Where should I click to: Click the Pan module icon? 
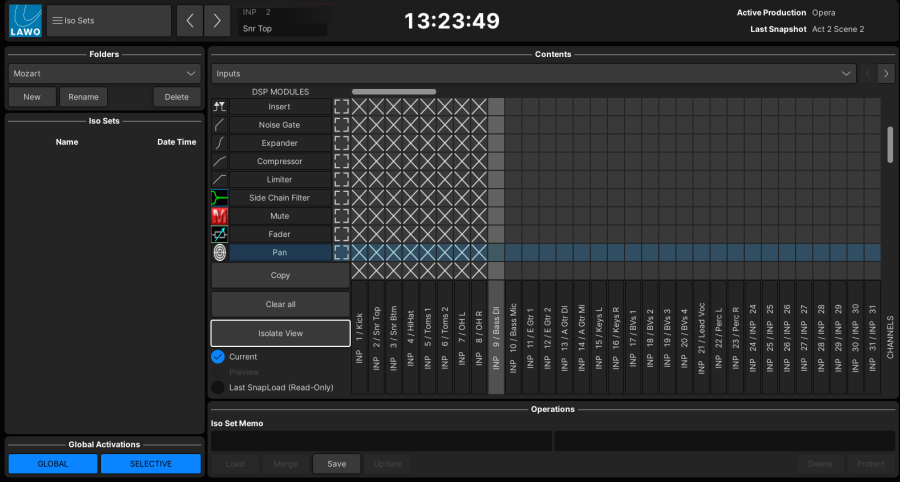point(219,253)
